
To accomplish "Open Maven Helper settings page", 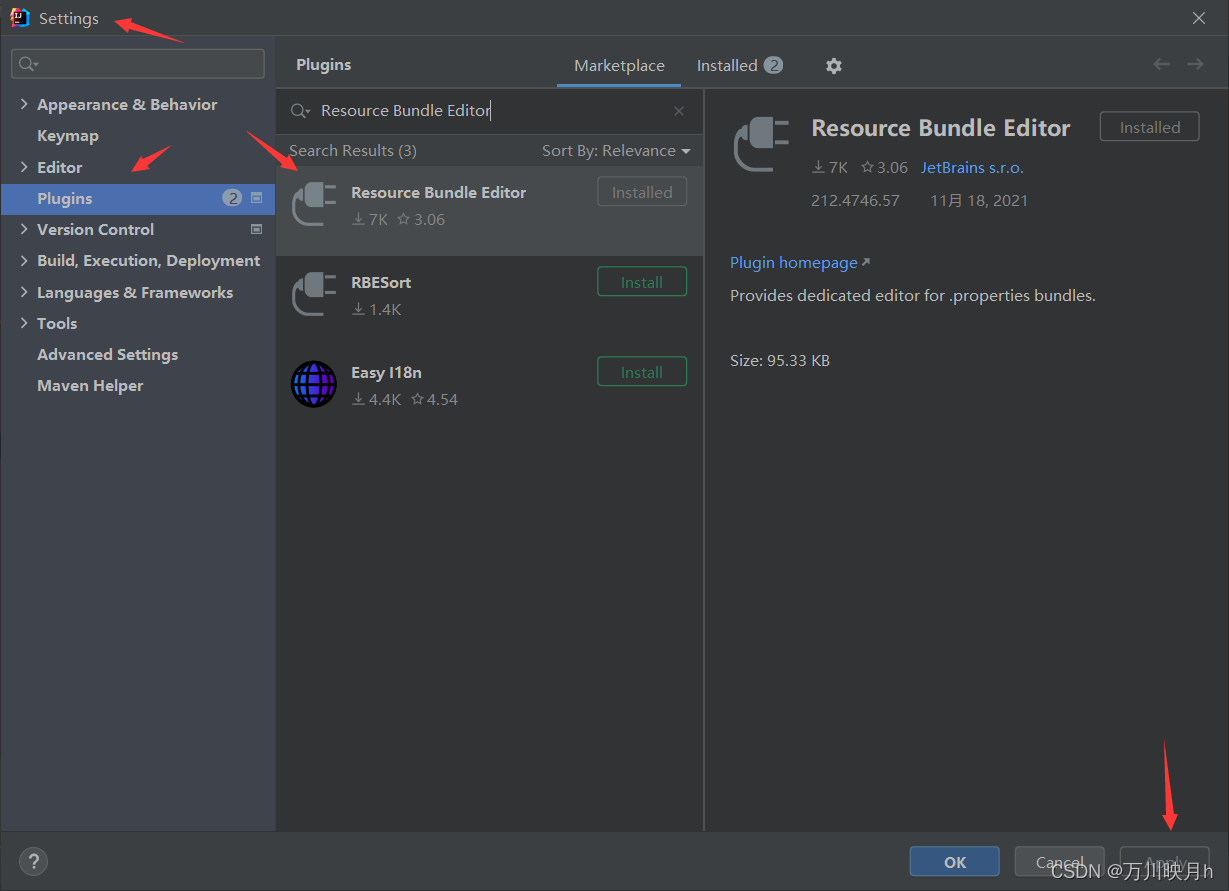I will point(90,385).
